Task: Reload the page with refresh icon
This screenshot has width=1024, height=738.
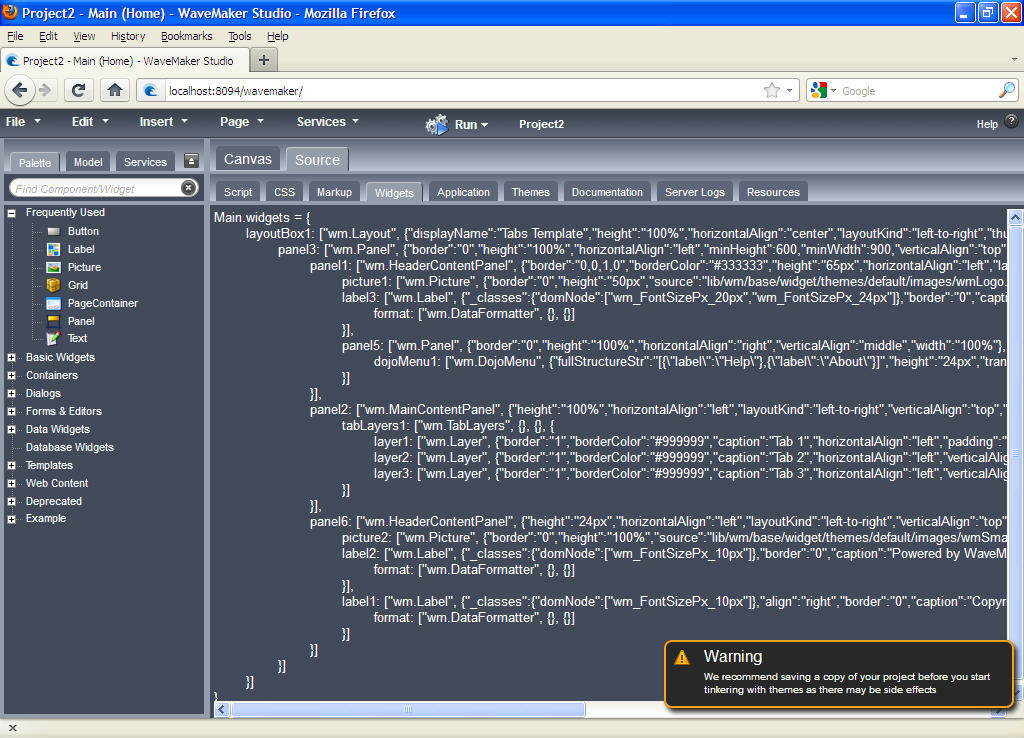Action: [78, 90]
